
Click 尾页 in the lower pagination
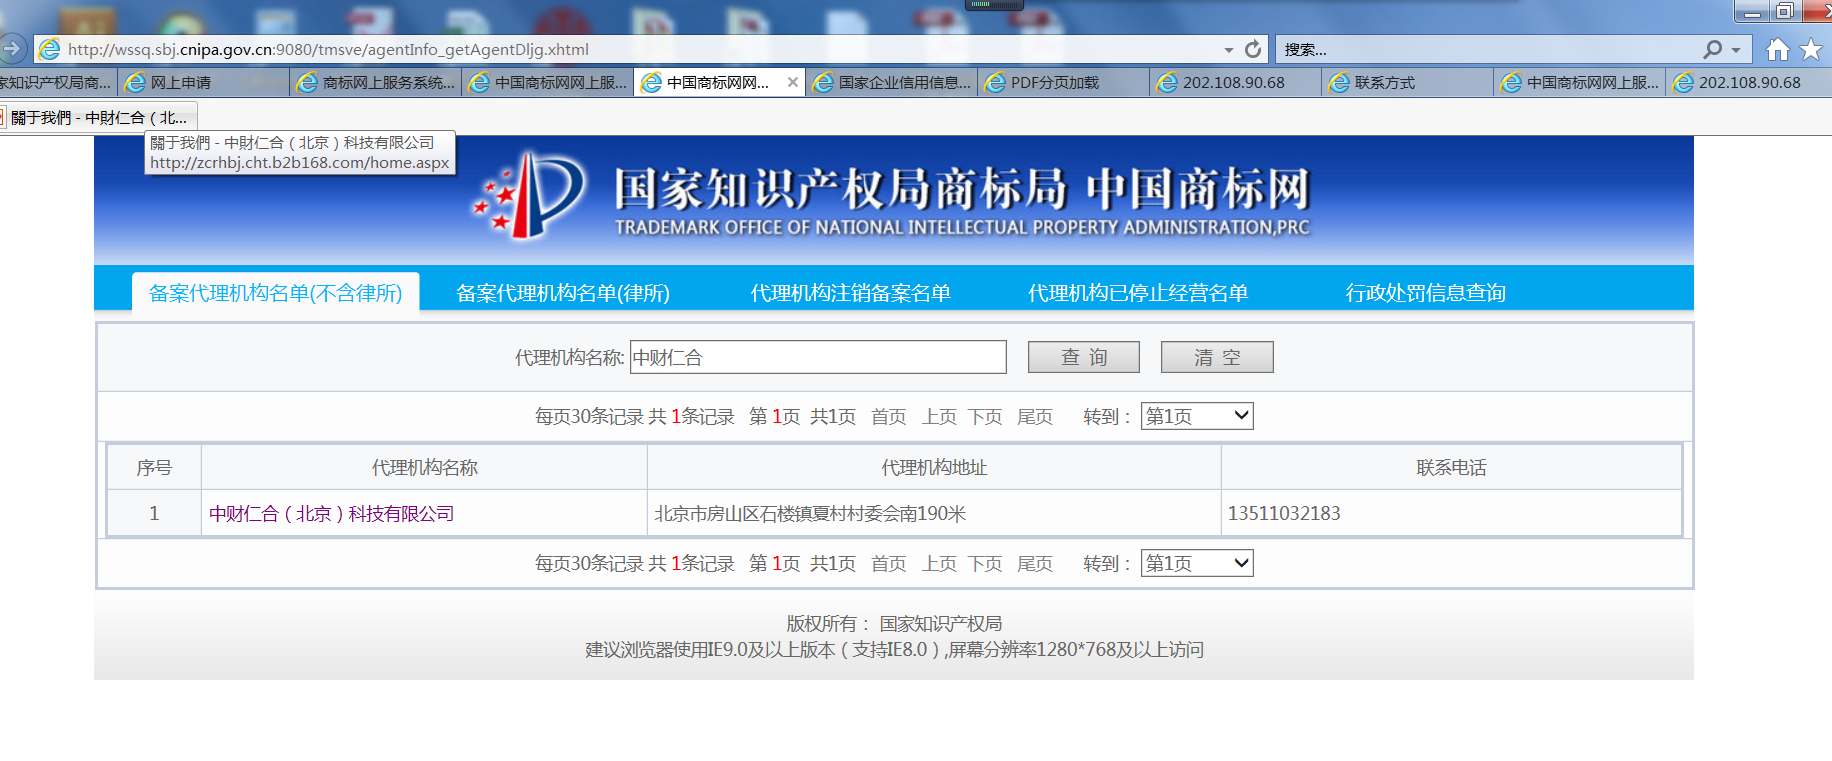1035,564
